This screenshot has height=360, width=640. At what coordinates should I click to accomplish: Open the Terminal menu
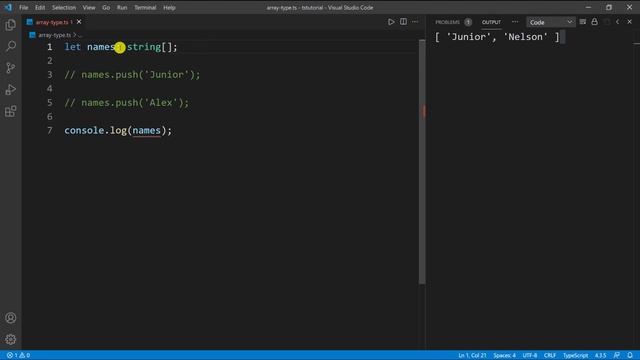pyautogui.click(x=145, y=7)
